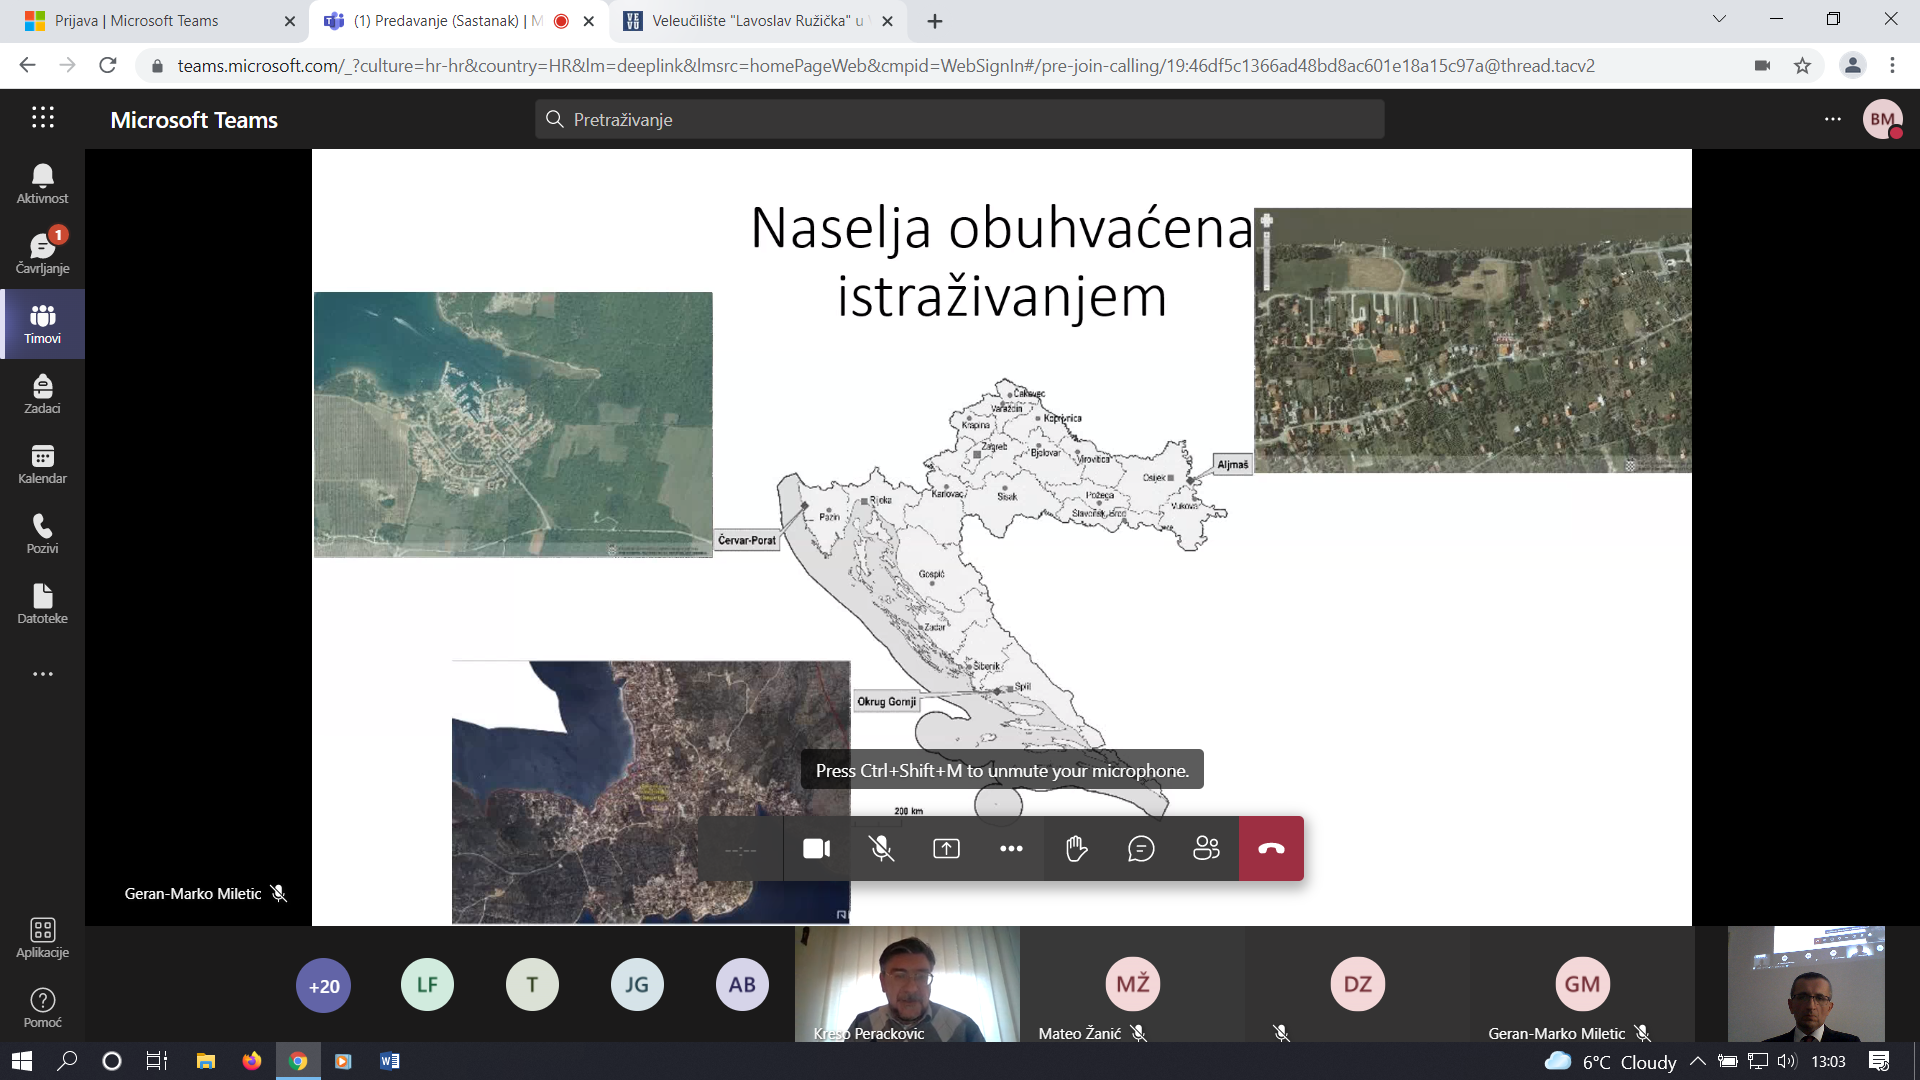The image size is (1920, 1080).
Task: Unmute the microphone in call toolbar
Action: tap(881, 849)
